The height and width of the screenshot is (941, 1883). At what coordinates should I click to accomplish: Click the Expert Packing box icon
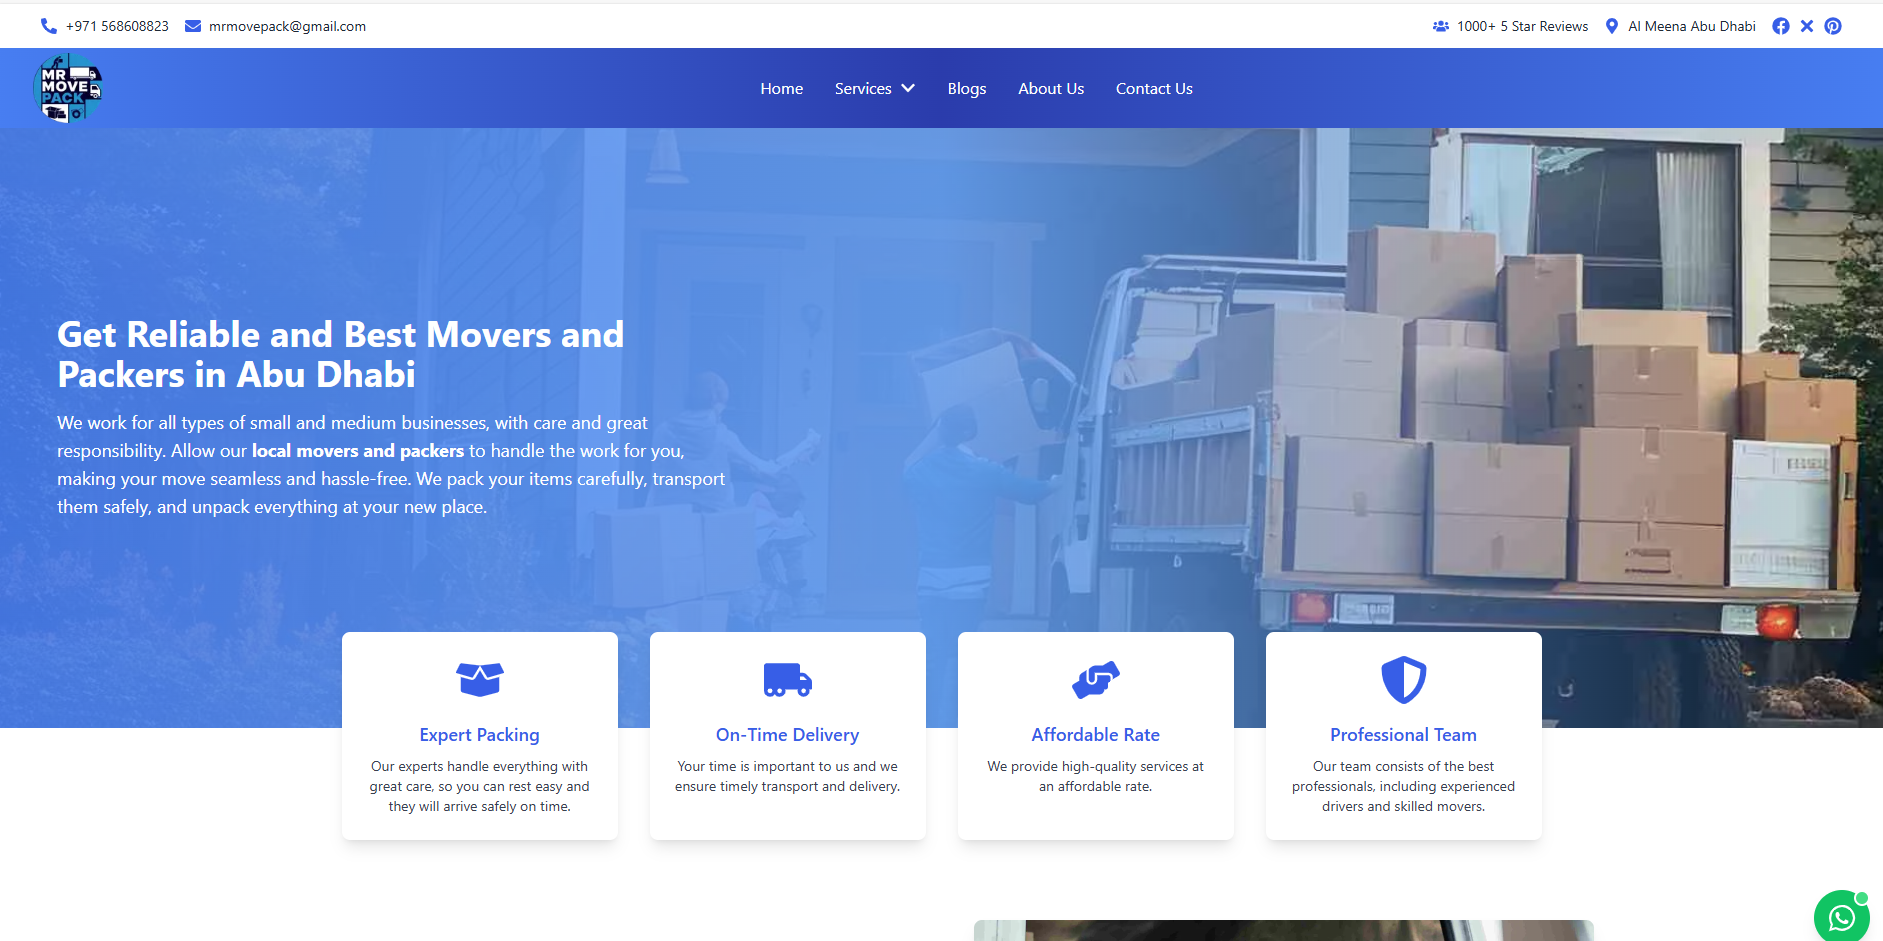point(479,680)
